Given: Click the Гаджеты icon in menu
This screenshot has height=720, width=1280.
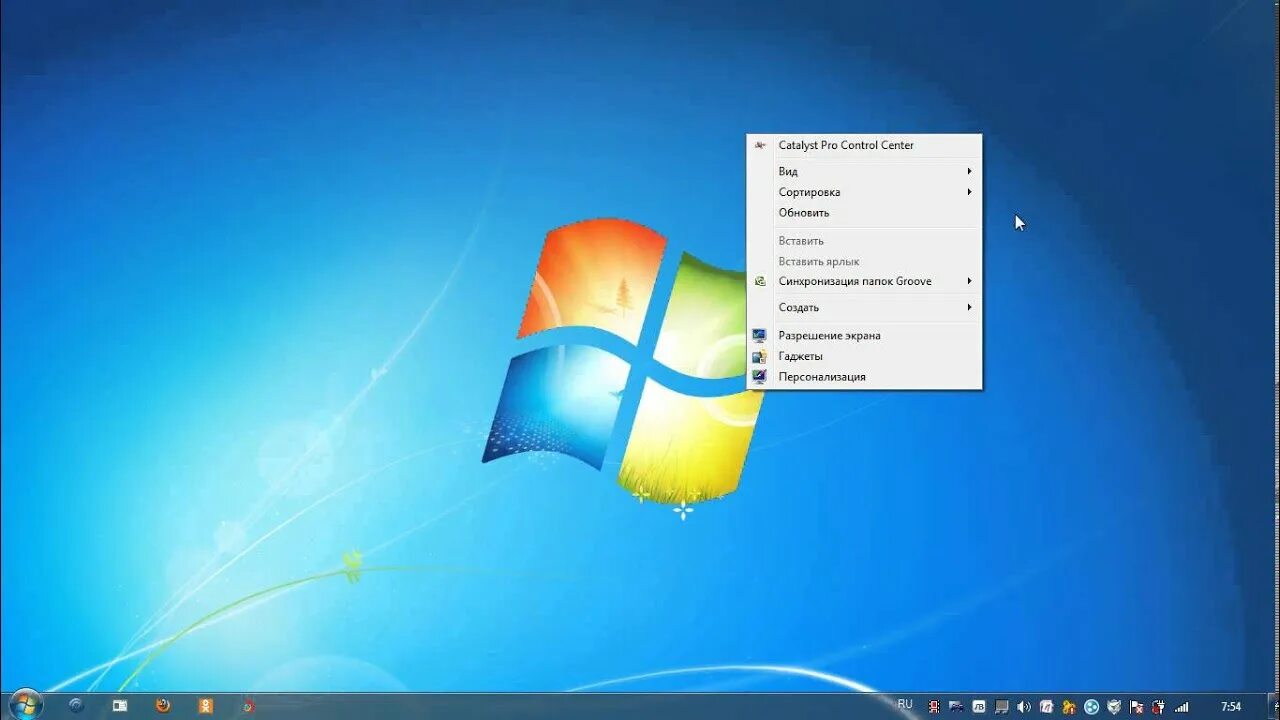Looking at the screenshot, I should (x=760, y=356).
